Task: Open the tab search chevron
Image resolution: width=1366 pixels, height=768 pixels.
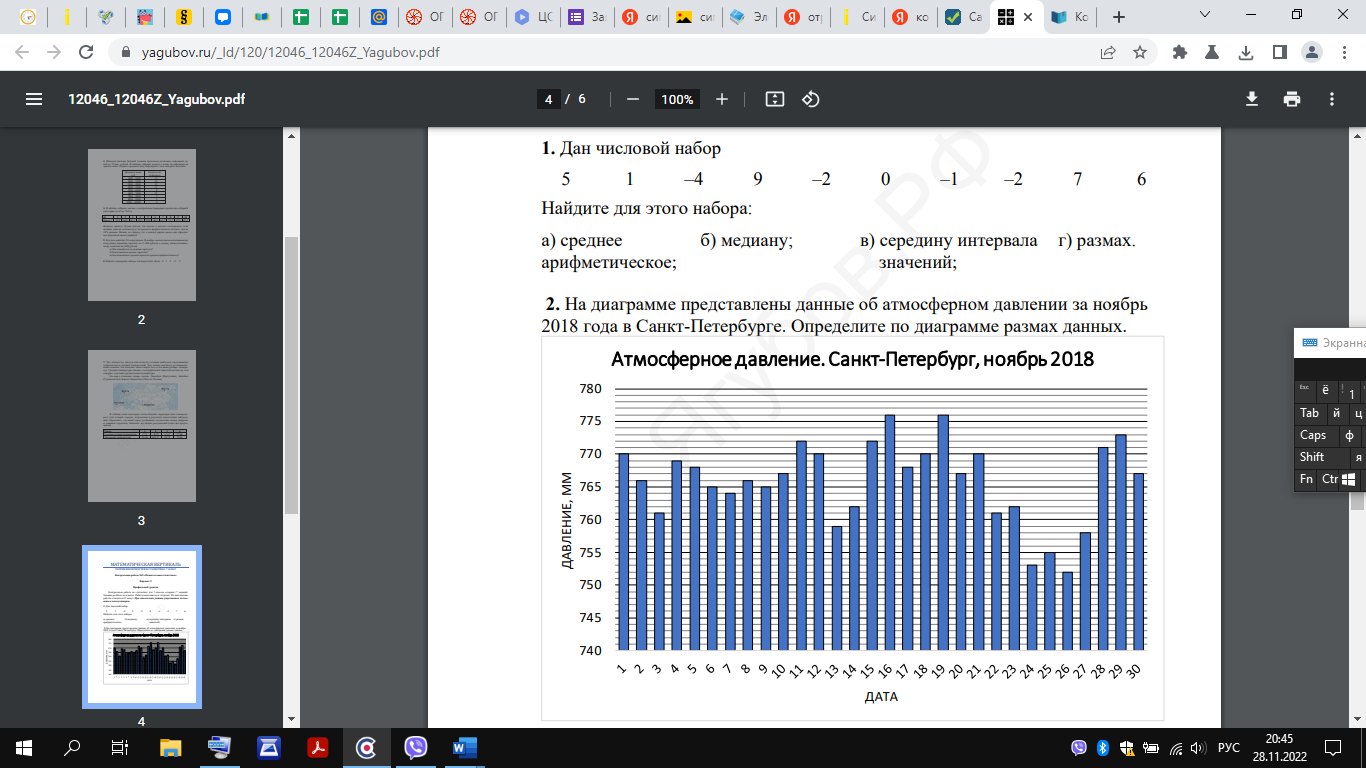Action: (1207, 15)
